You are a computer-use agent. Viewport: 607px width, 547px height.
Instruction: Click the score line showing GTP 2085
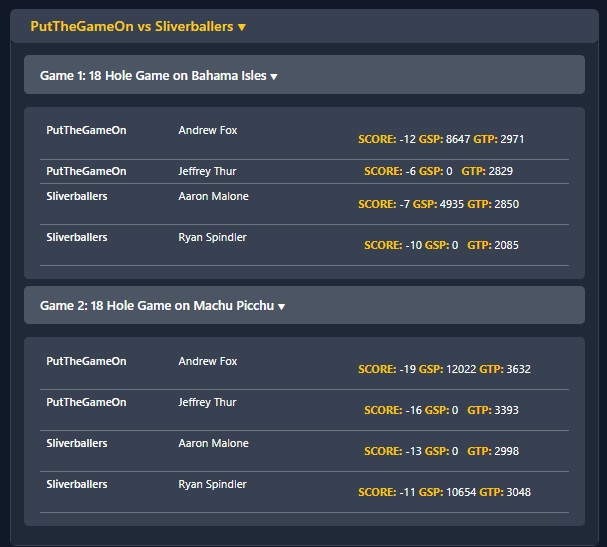441,245
